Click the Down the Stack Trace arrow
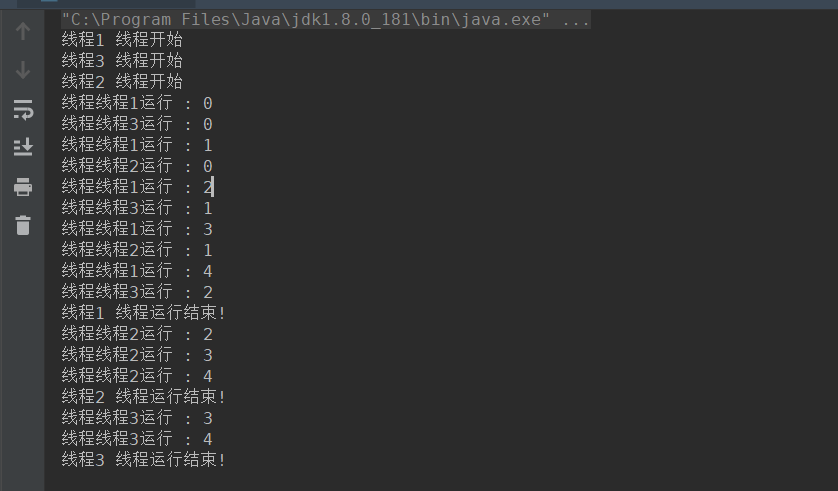838x491 pixels. pyautogui.click(x=22, y=70)
